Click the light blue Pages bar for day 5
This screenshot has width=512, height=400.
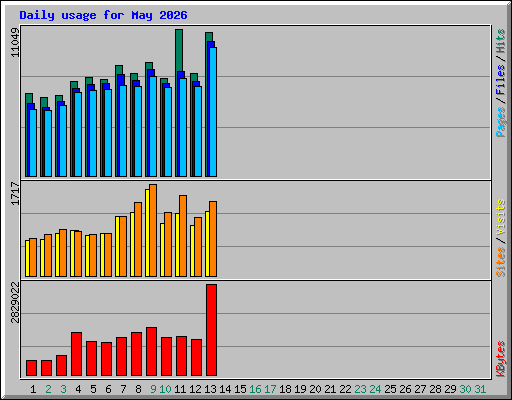[93, 133]
